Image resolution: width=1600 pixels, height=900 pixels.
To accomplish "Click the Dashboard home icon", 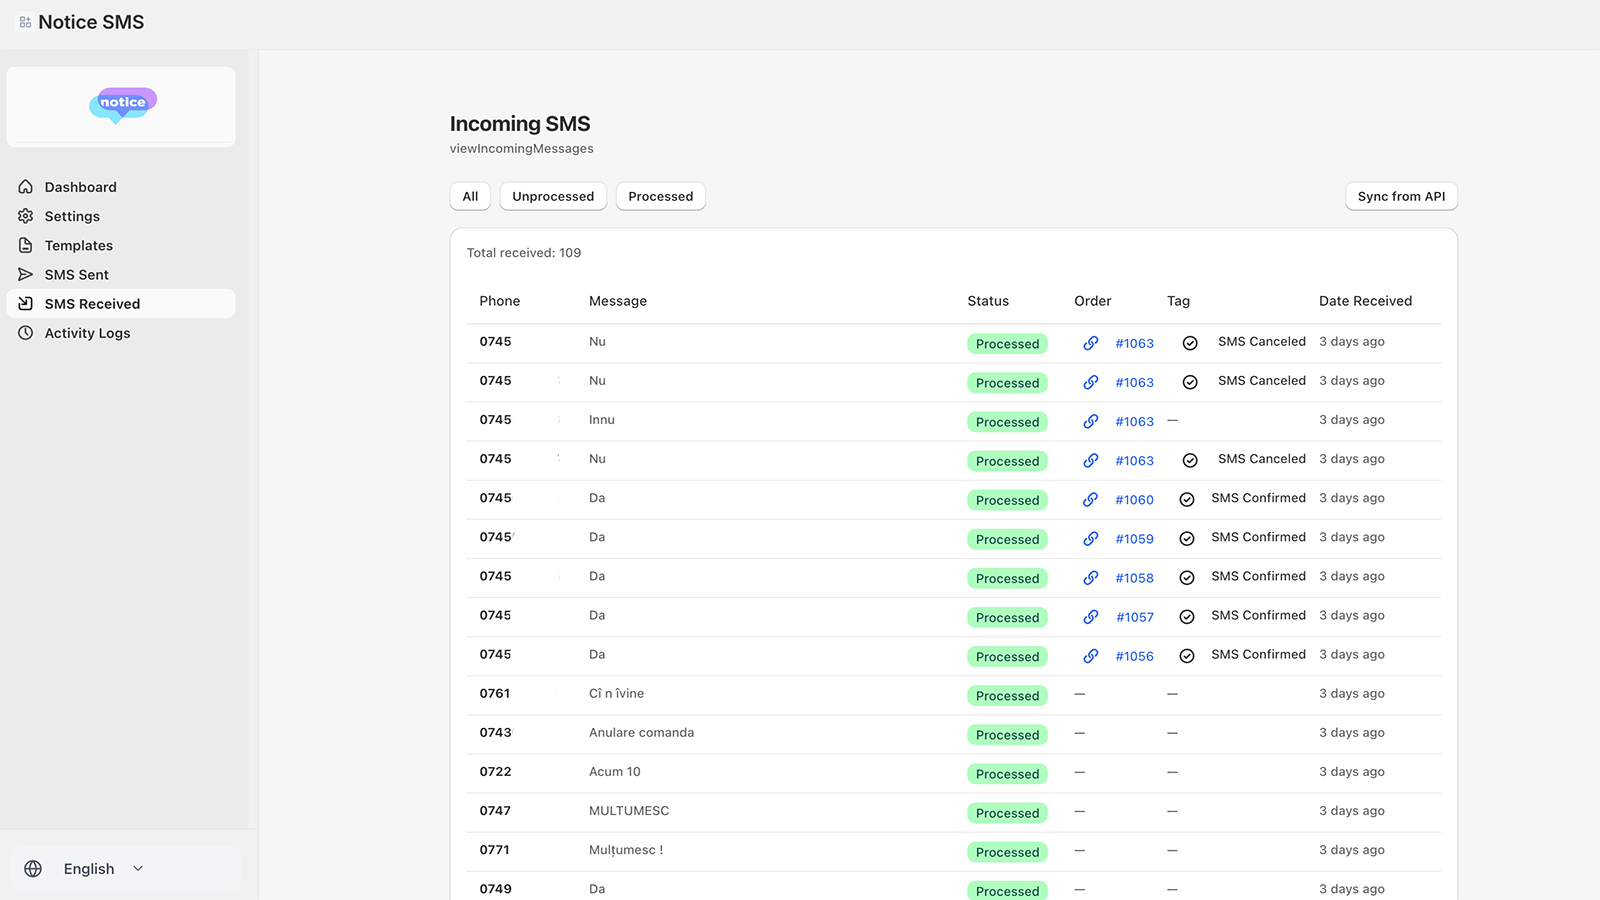I will click(x=26, y=187).
